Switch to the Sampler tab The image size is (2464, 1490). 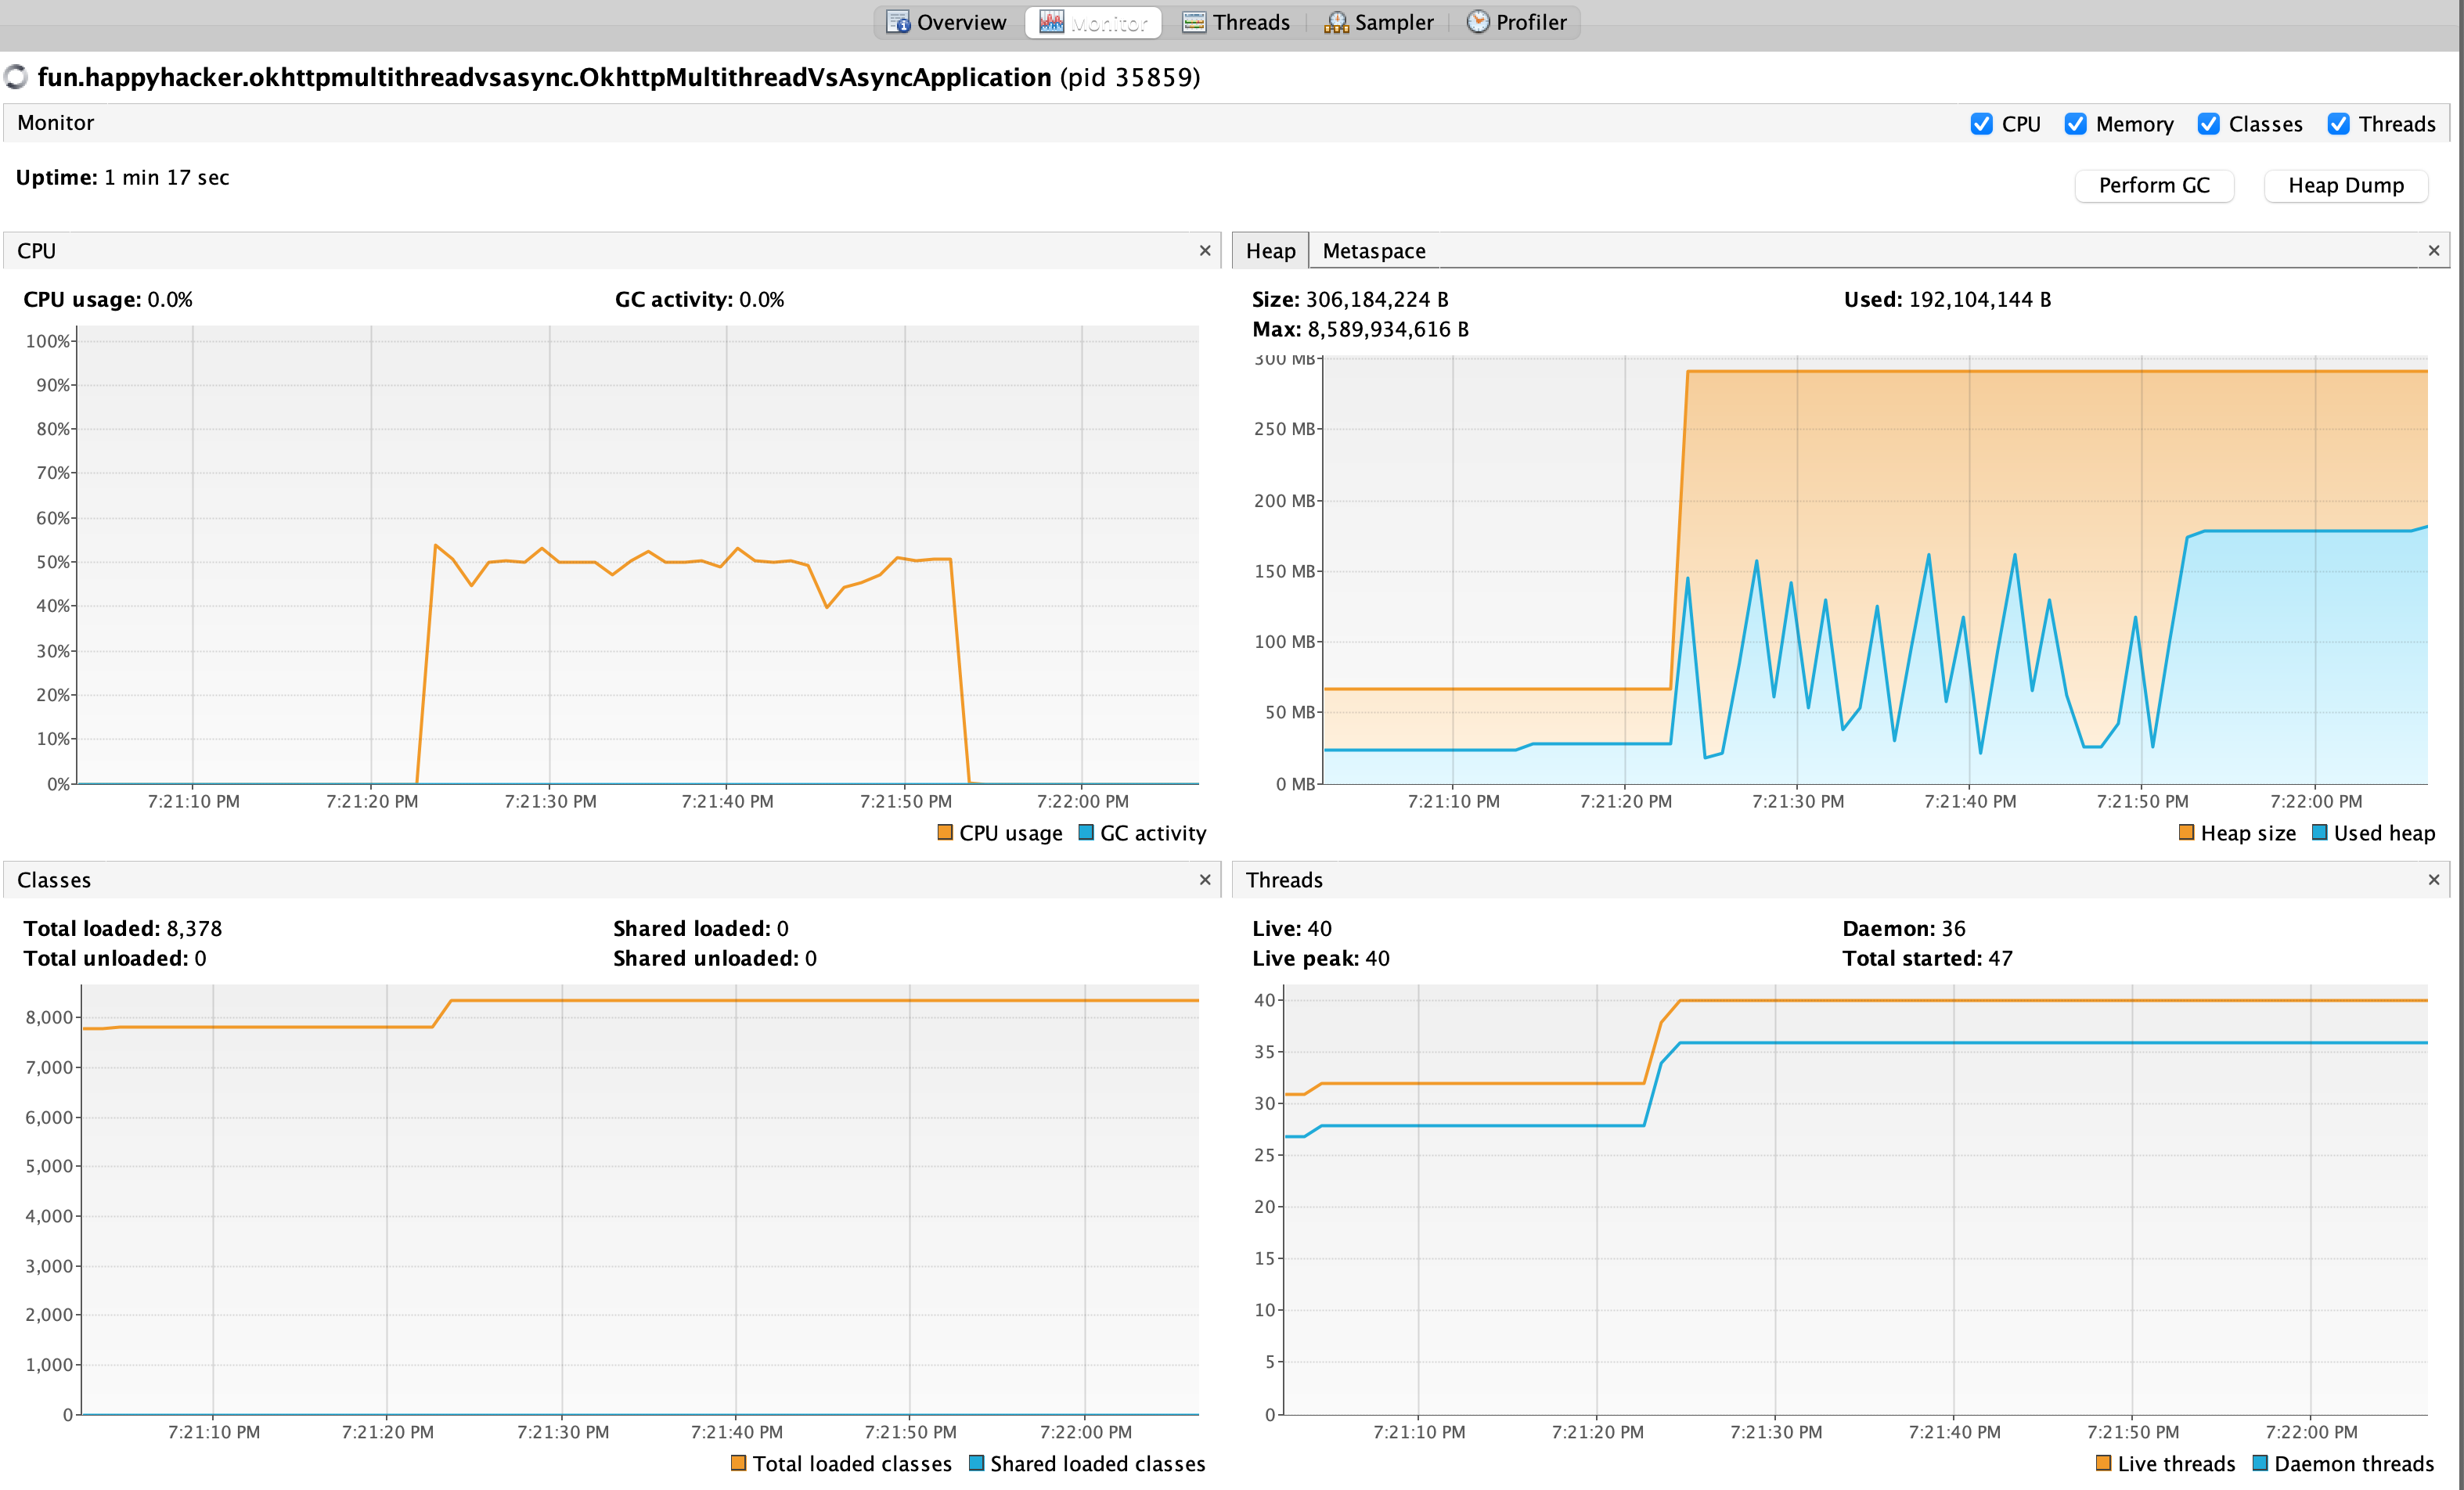[x=1378, y=22]
